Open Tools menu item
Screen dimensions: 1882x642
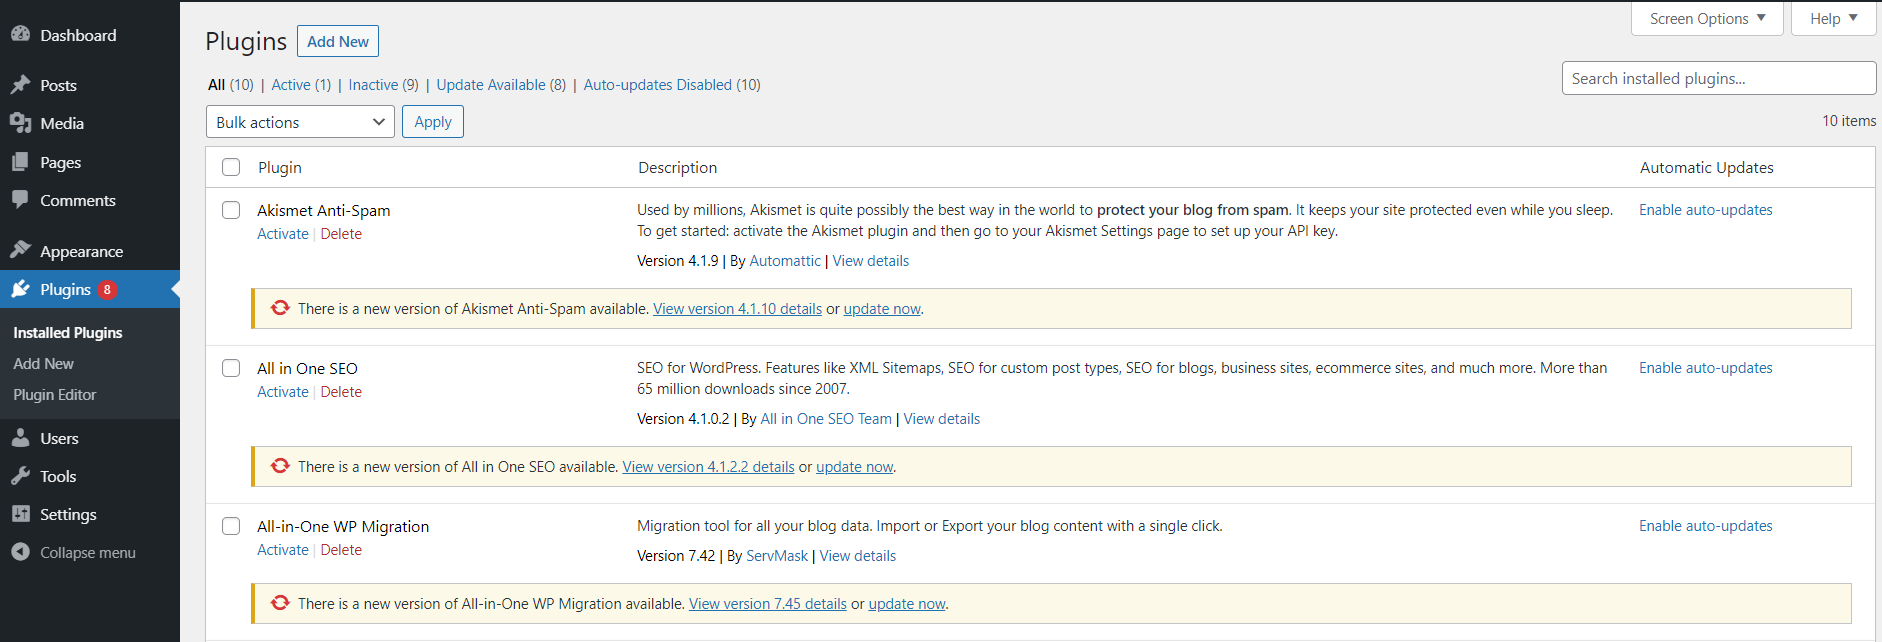(x=58, y=476)
